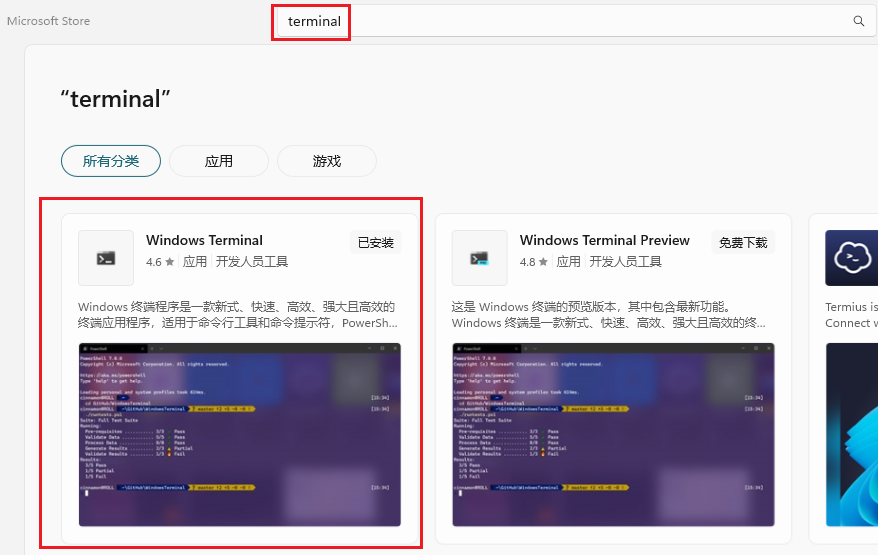878x555 pixels.
Task: Click 开发人员工具 under Windows Terminal Preview
Action: tap(625, 262)
